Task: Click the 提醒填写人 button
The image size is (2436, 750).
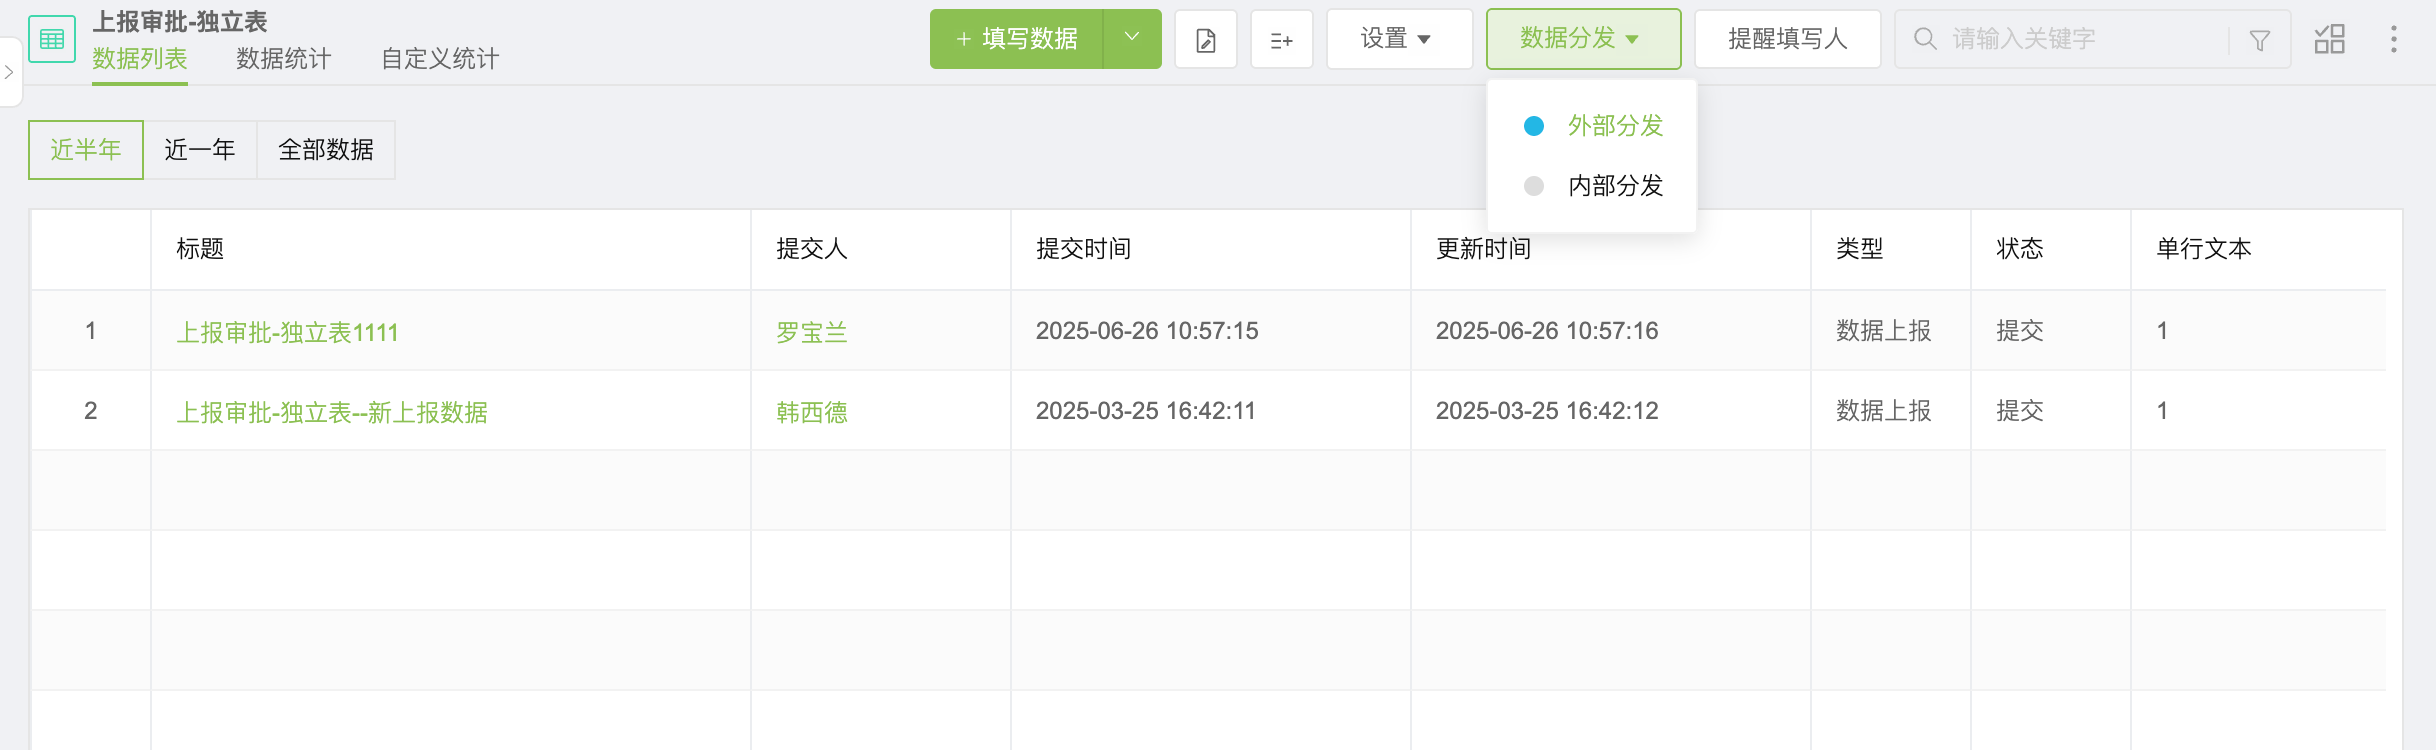Action: point(1788,39)
